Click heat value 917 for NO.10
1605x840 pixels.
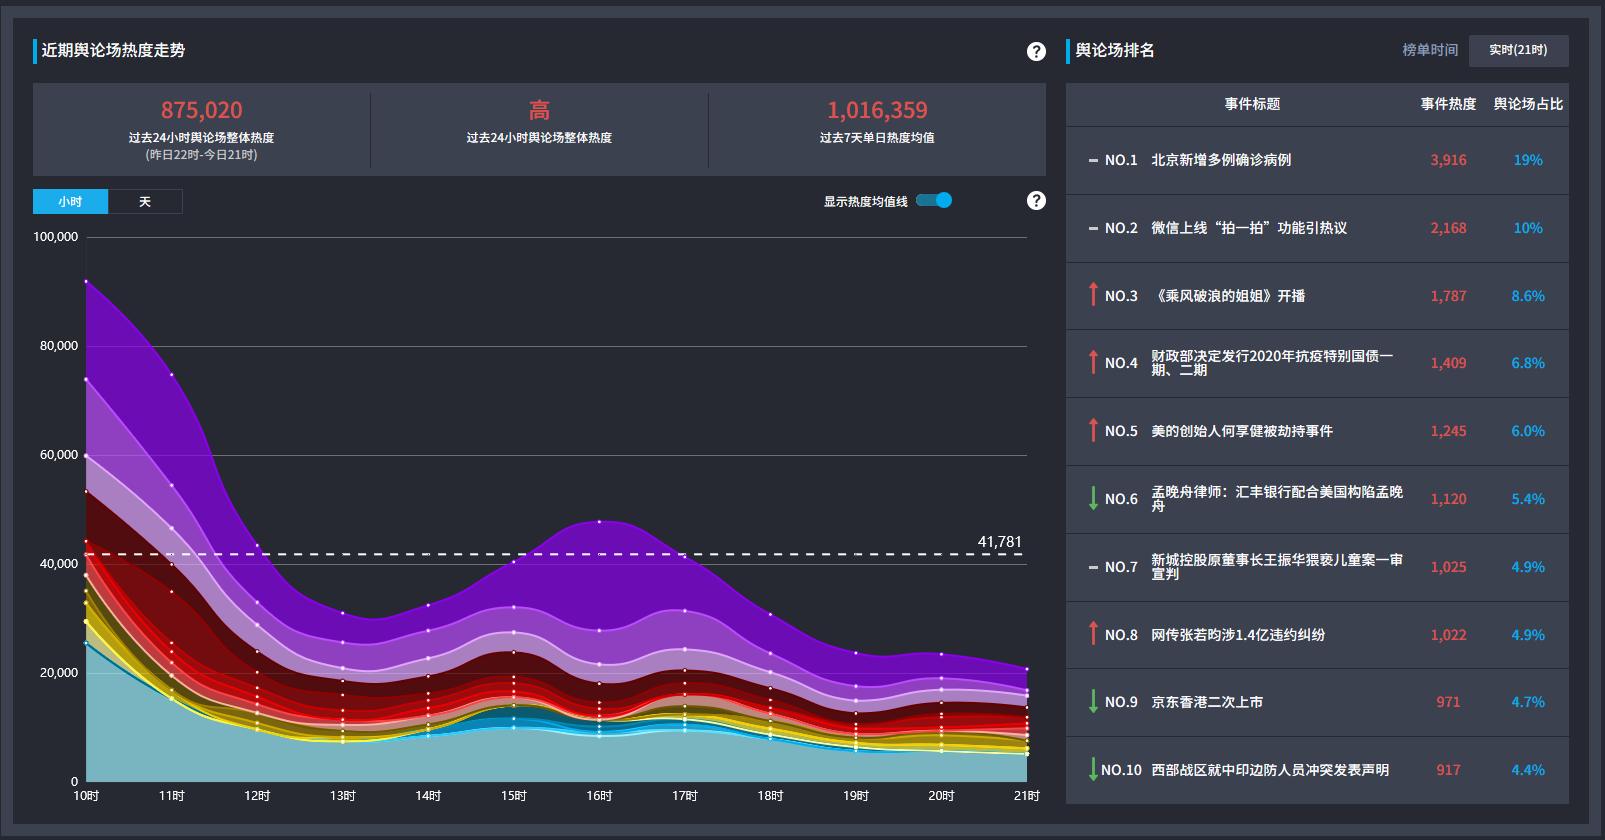coord(1448,770)
